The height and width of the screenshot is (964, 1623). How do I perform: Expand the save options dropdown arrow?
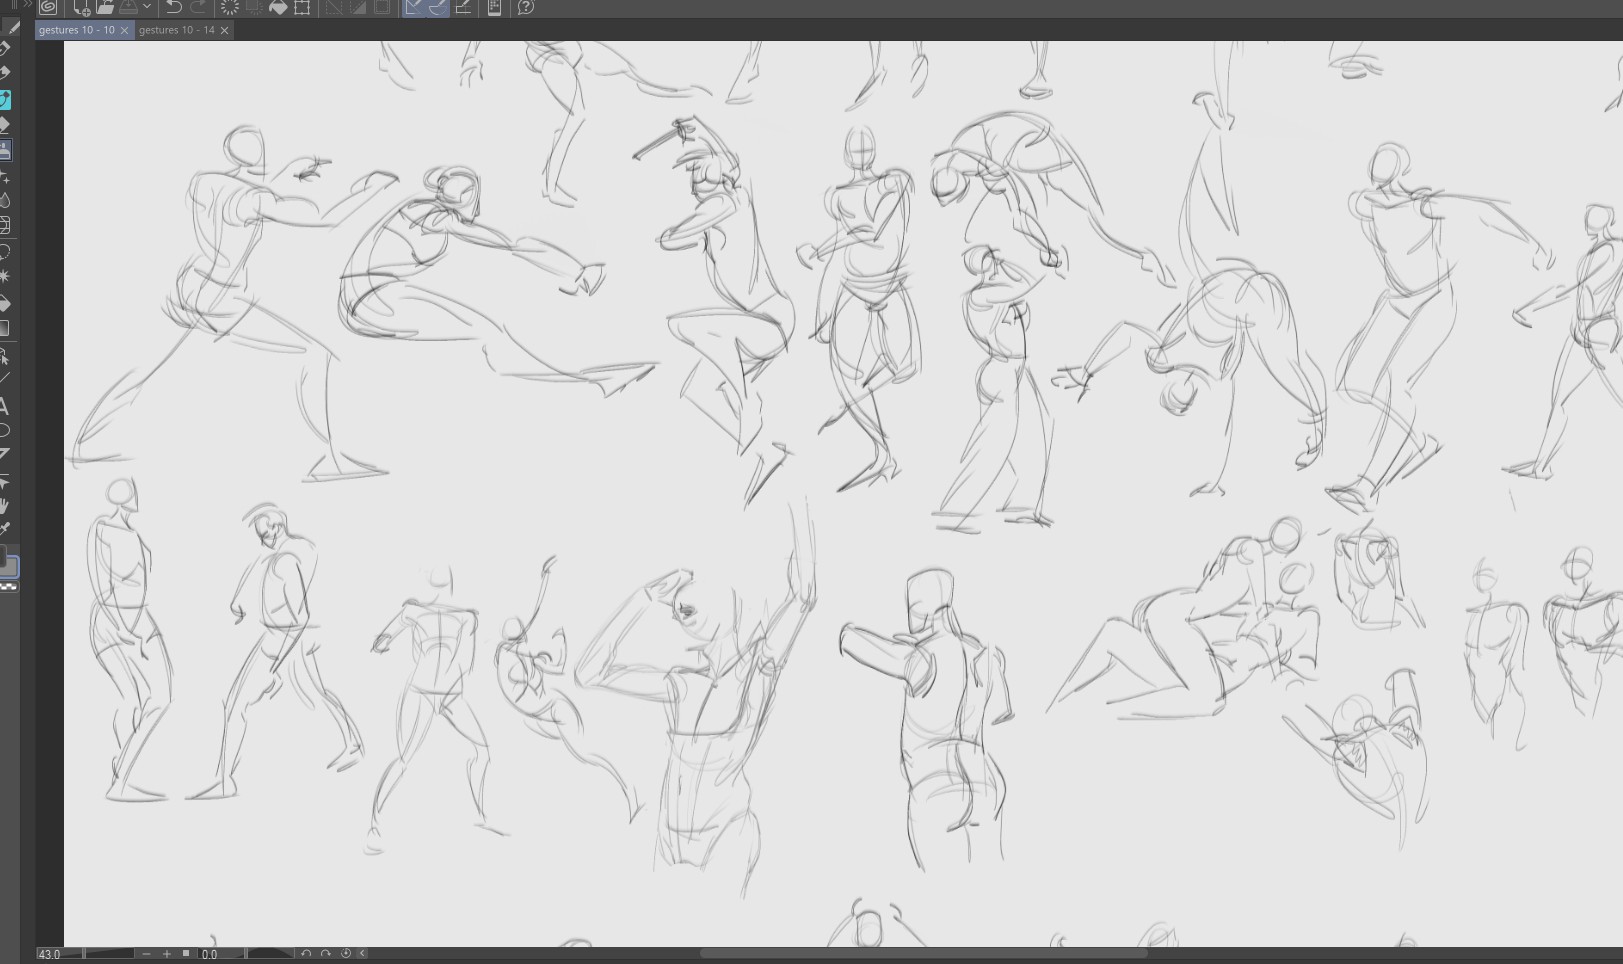point(147,7)
